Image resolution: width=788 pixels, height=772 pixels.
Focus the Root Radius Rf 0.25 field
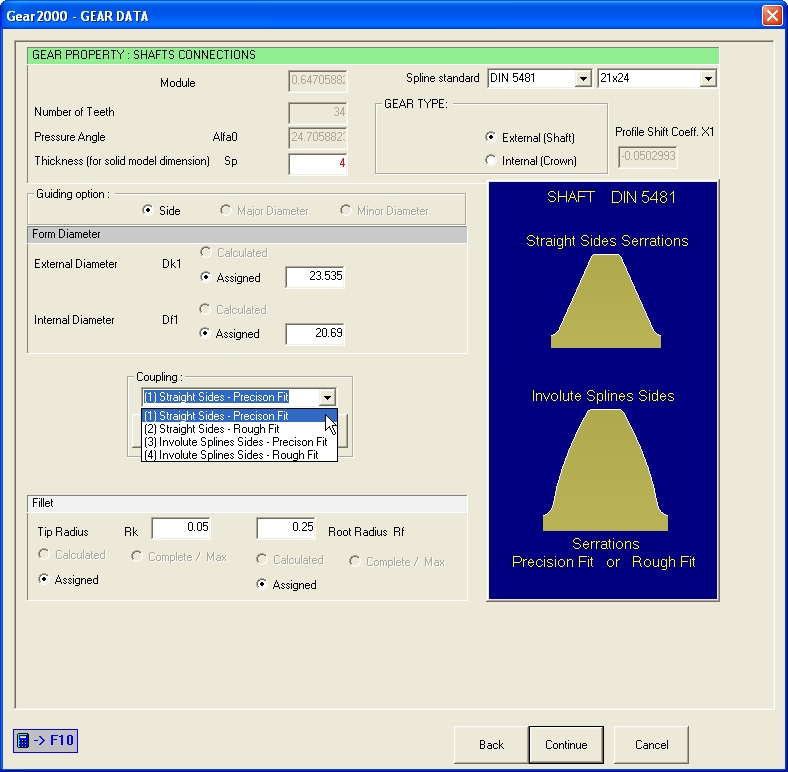click(x=286, y=527)
